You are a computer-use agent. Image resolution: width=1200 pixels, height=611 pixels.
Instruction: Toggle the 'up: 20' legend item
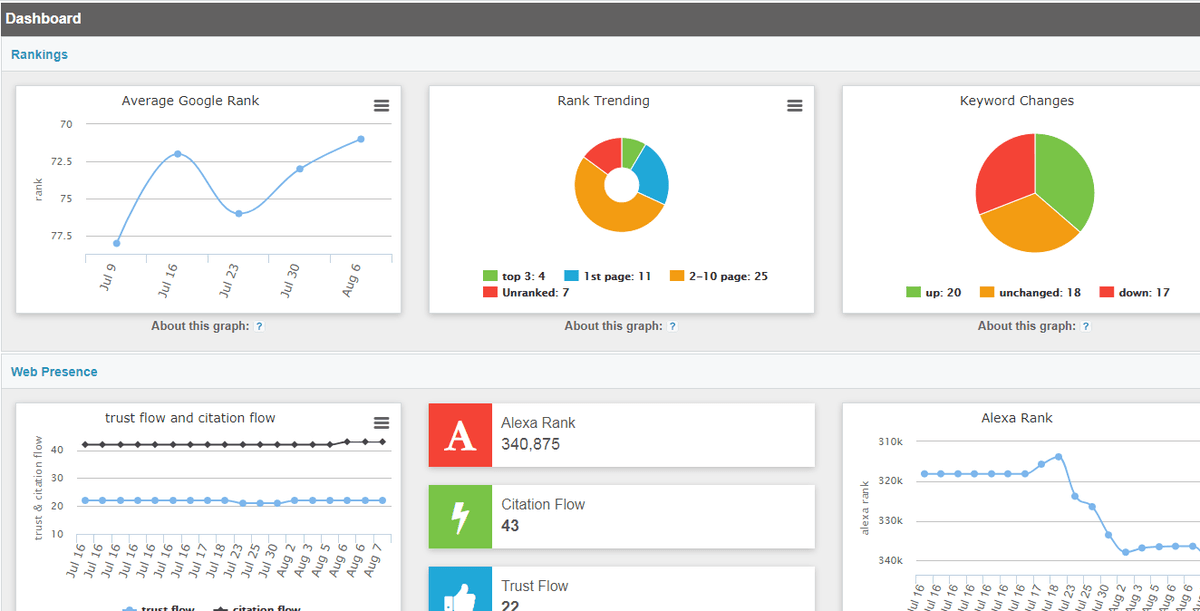934,292
